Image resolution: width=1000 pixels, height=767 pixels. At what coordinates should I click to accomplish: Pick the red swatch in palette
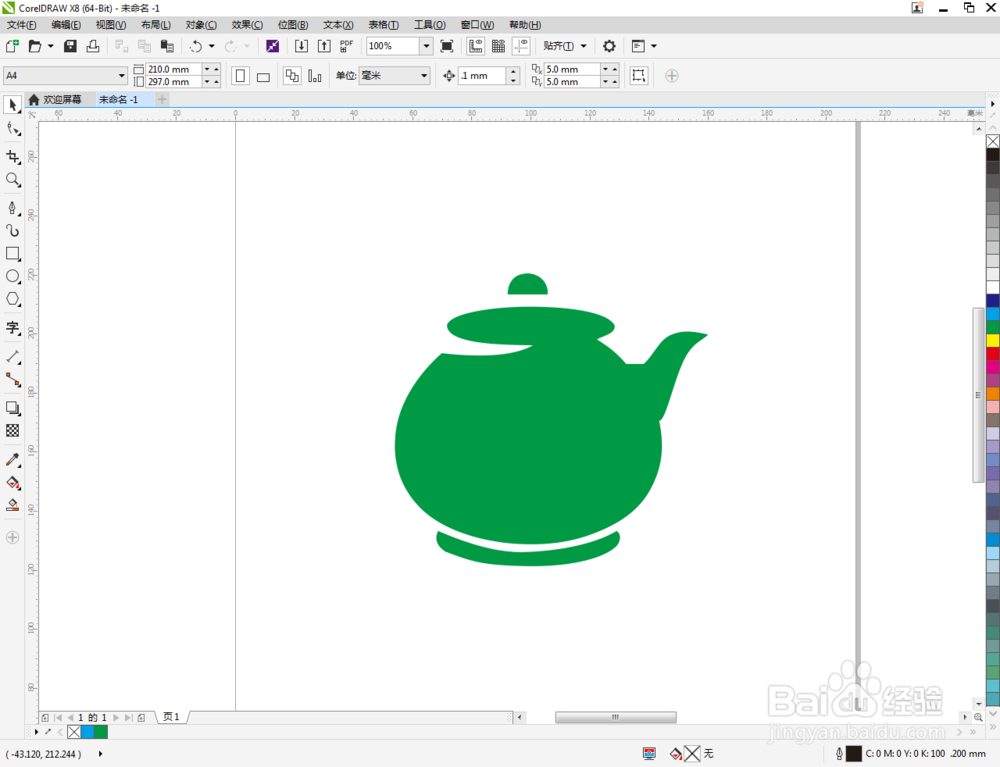coord(993,354)
